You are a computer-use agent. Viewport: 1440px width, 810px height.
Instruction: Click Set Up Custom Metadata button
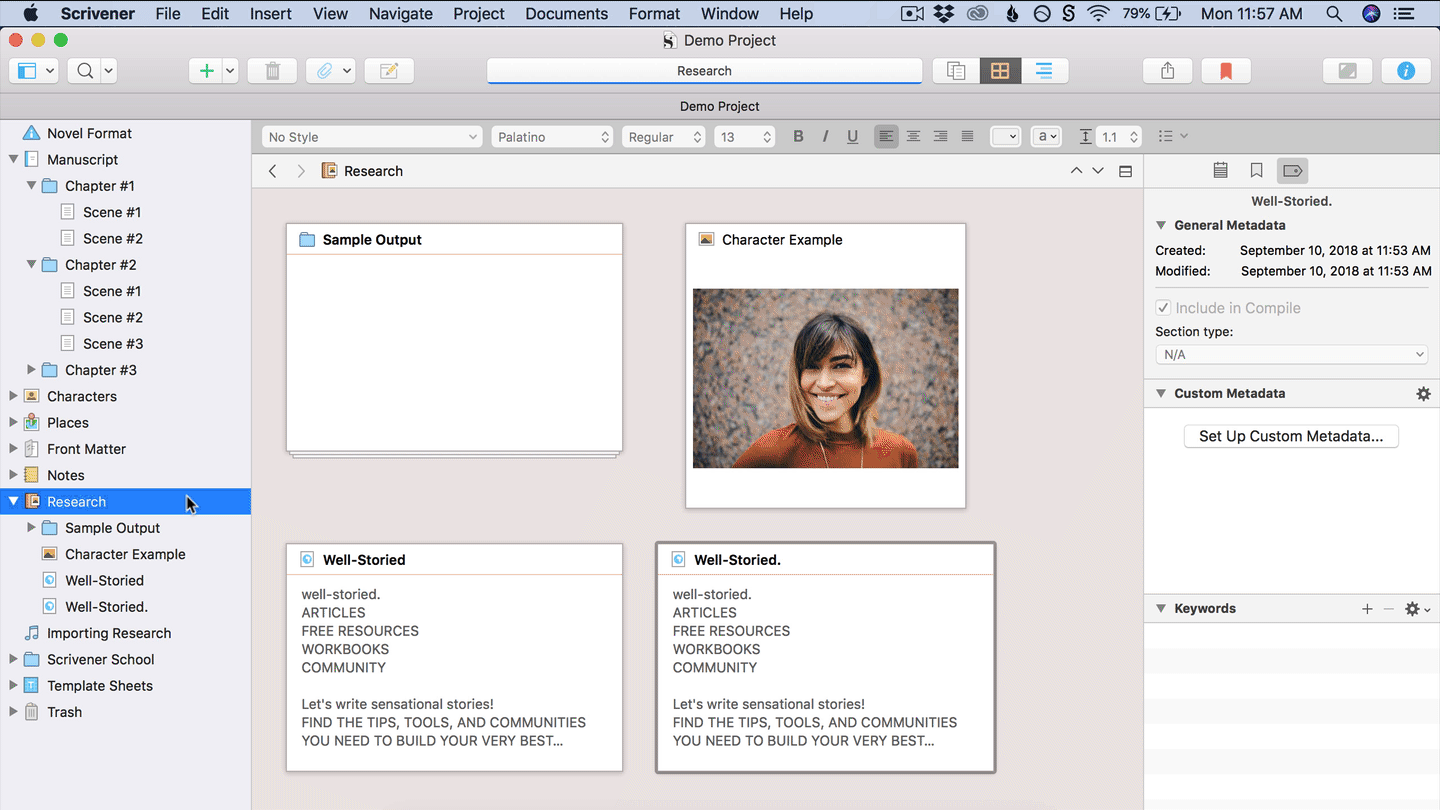(1291, 436)
